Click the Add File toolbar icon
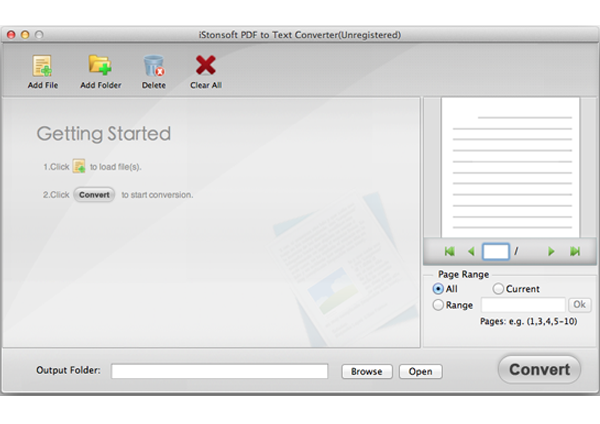This screenshot has height=424, width=600. (43, 66)
